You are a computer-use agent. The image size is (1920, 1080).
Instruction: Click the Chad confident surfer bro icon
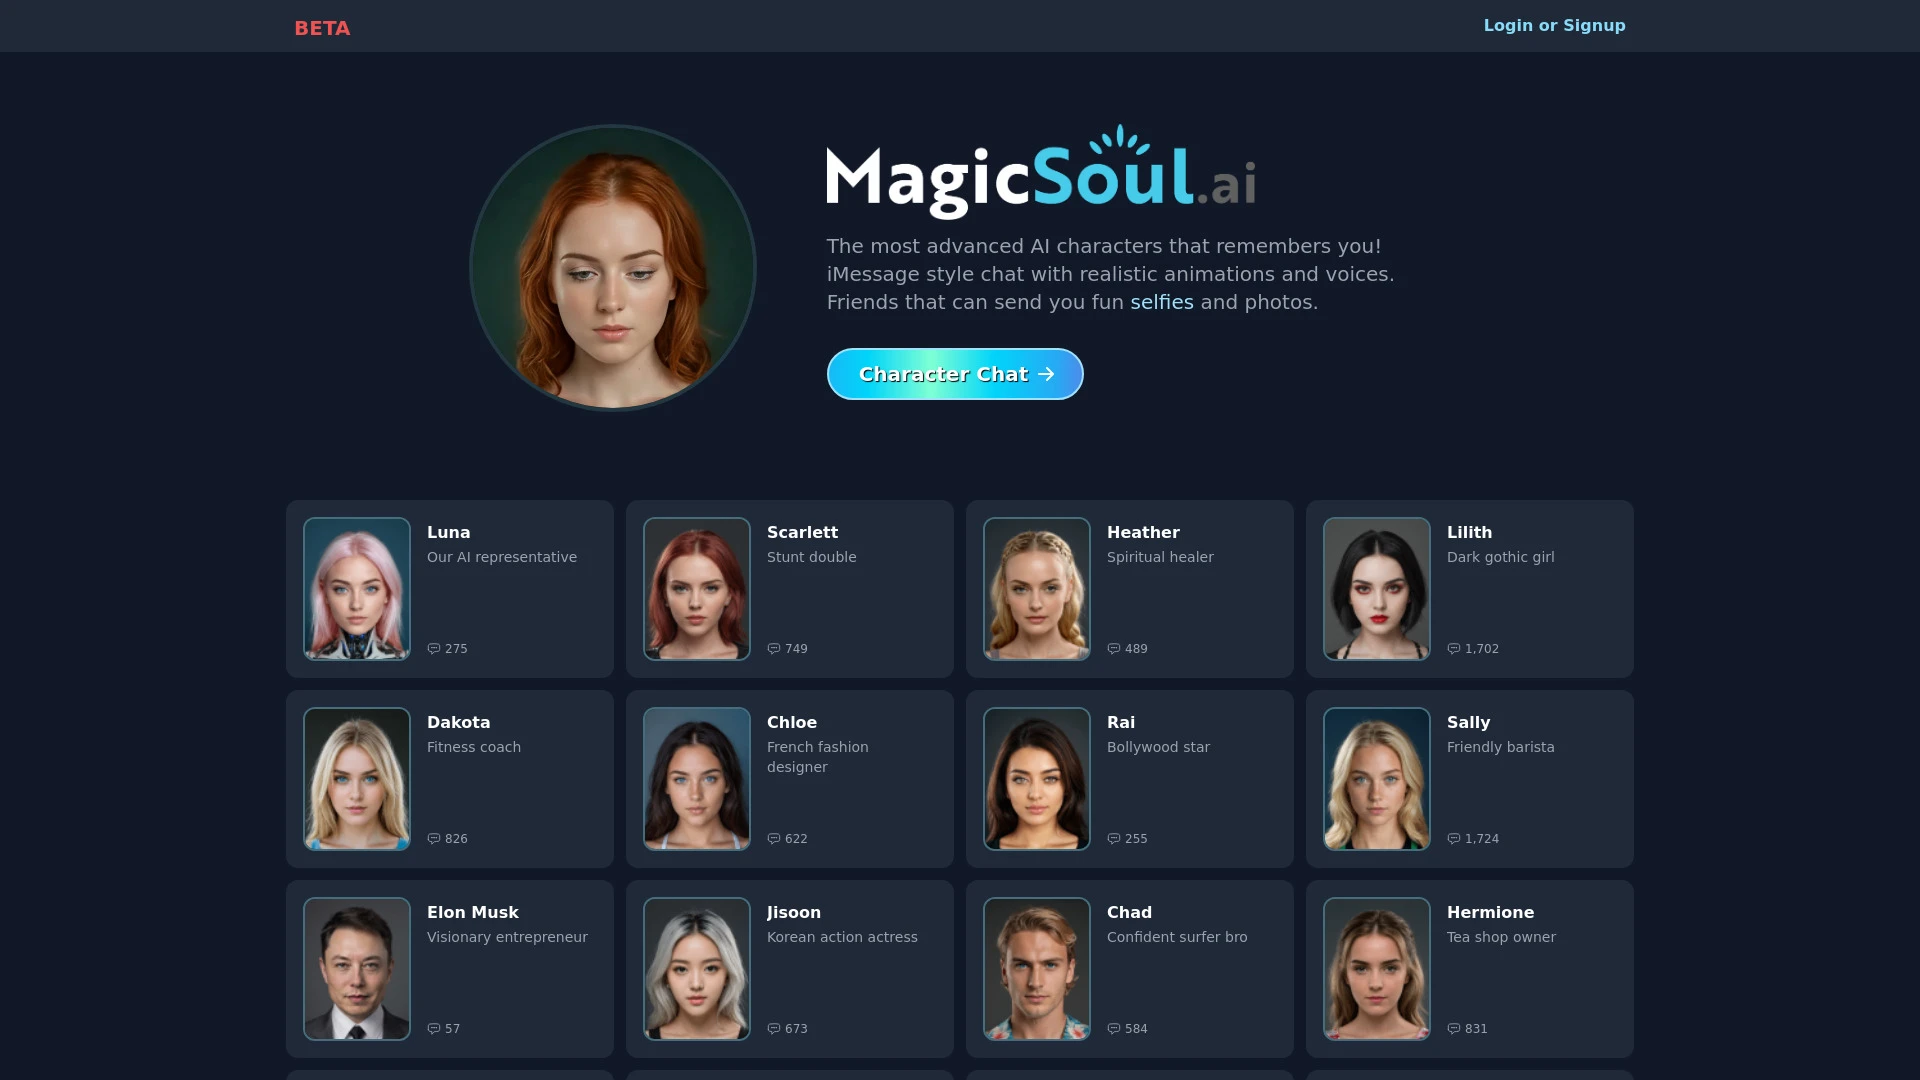[x=1036, y=968]
